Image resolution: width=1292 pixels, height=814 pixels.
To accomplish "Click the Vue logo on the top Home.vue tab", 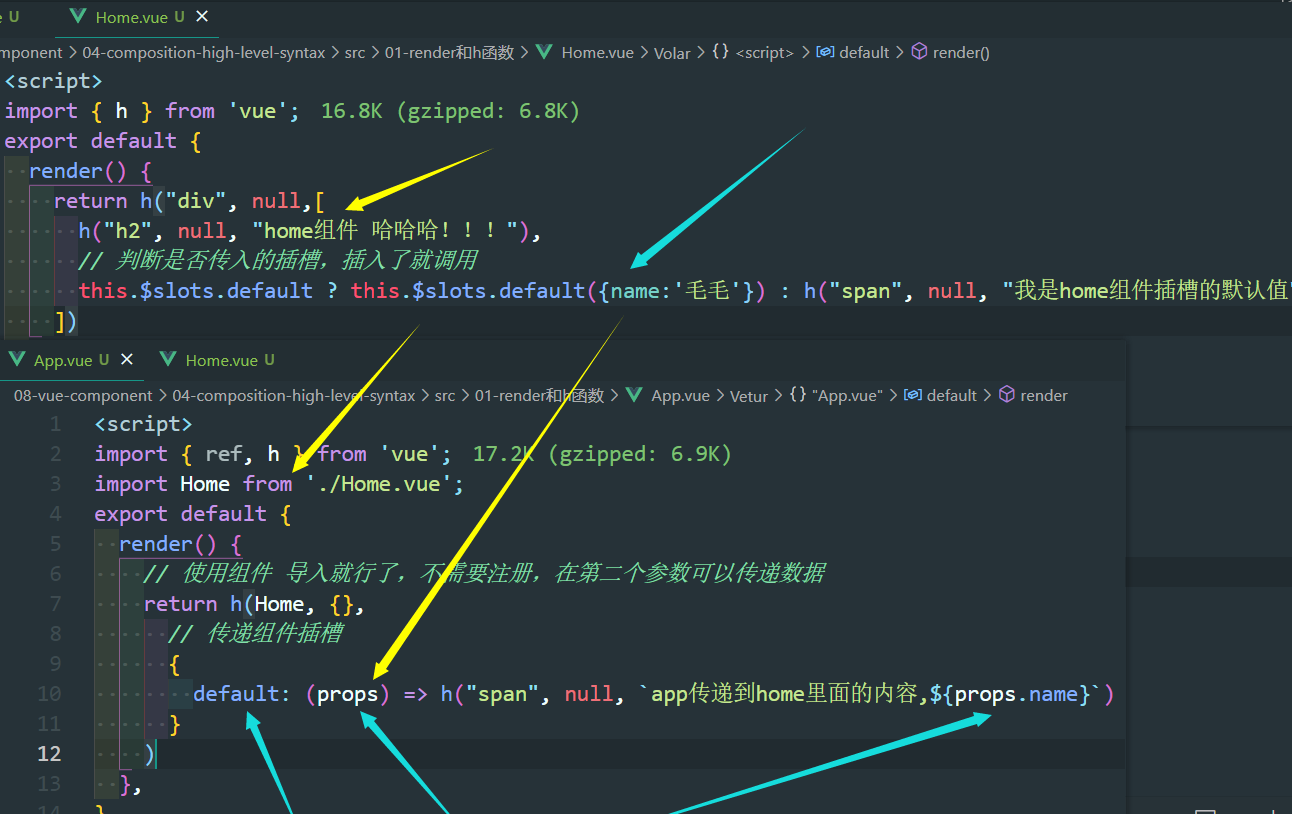I will (x=76, y=16).
